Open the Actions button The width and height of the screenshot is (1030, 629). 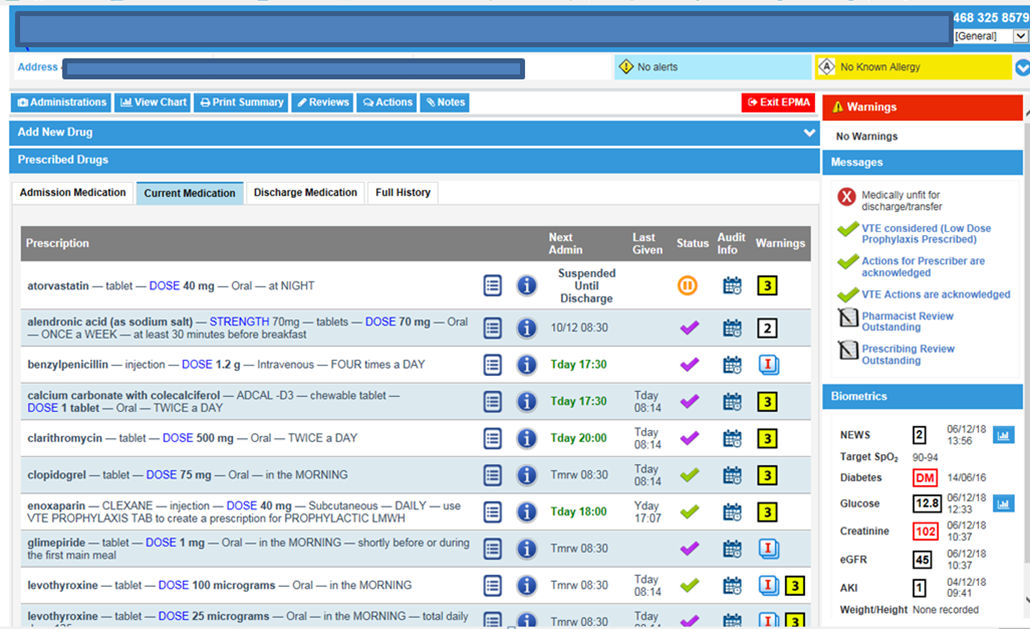click(387, 102)
